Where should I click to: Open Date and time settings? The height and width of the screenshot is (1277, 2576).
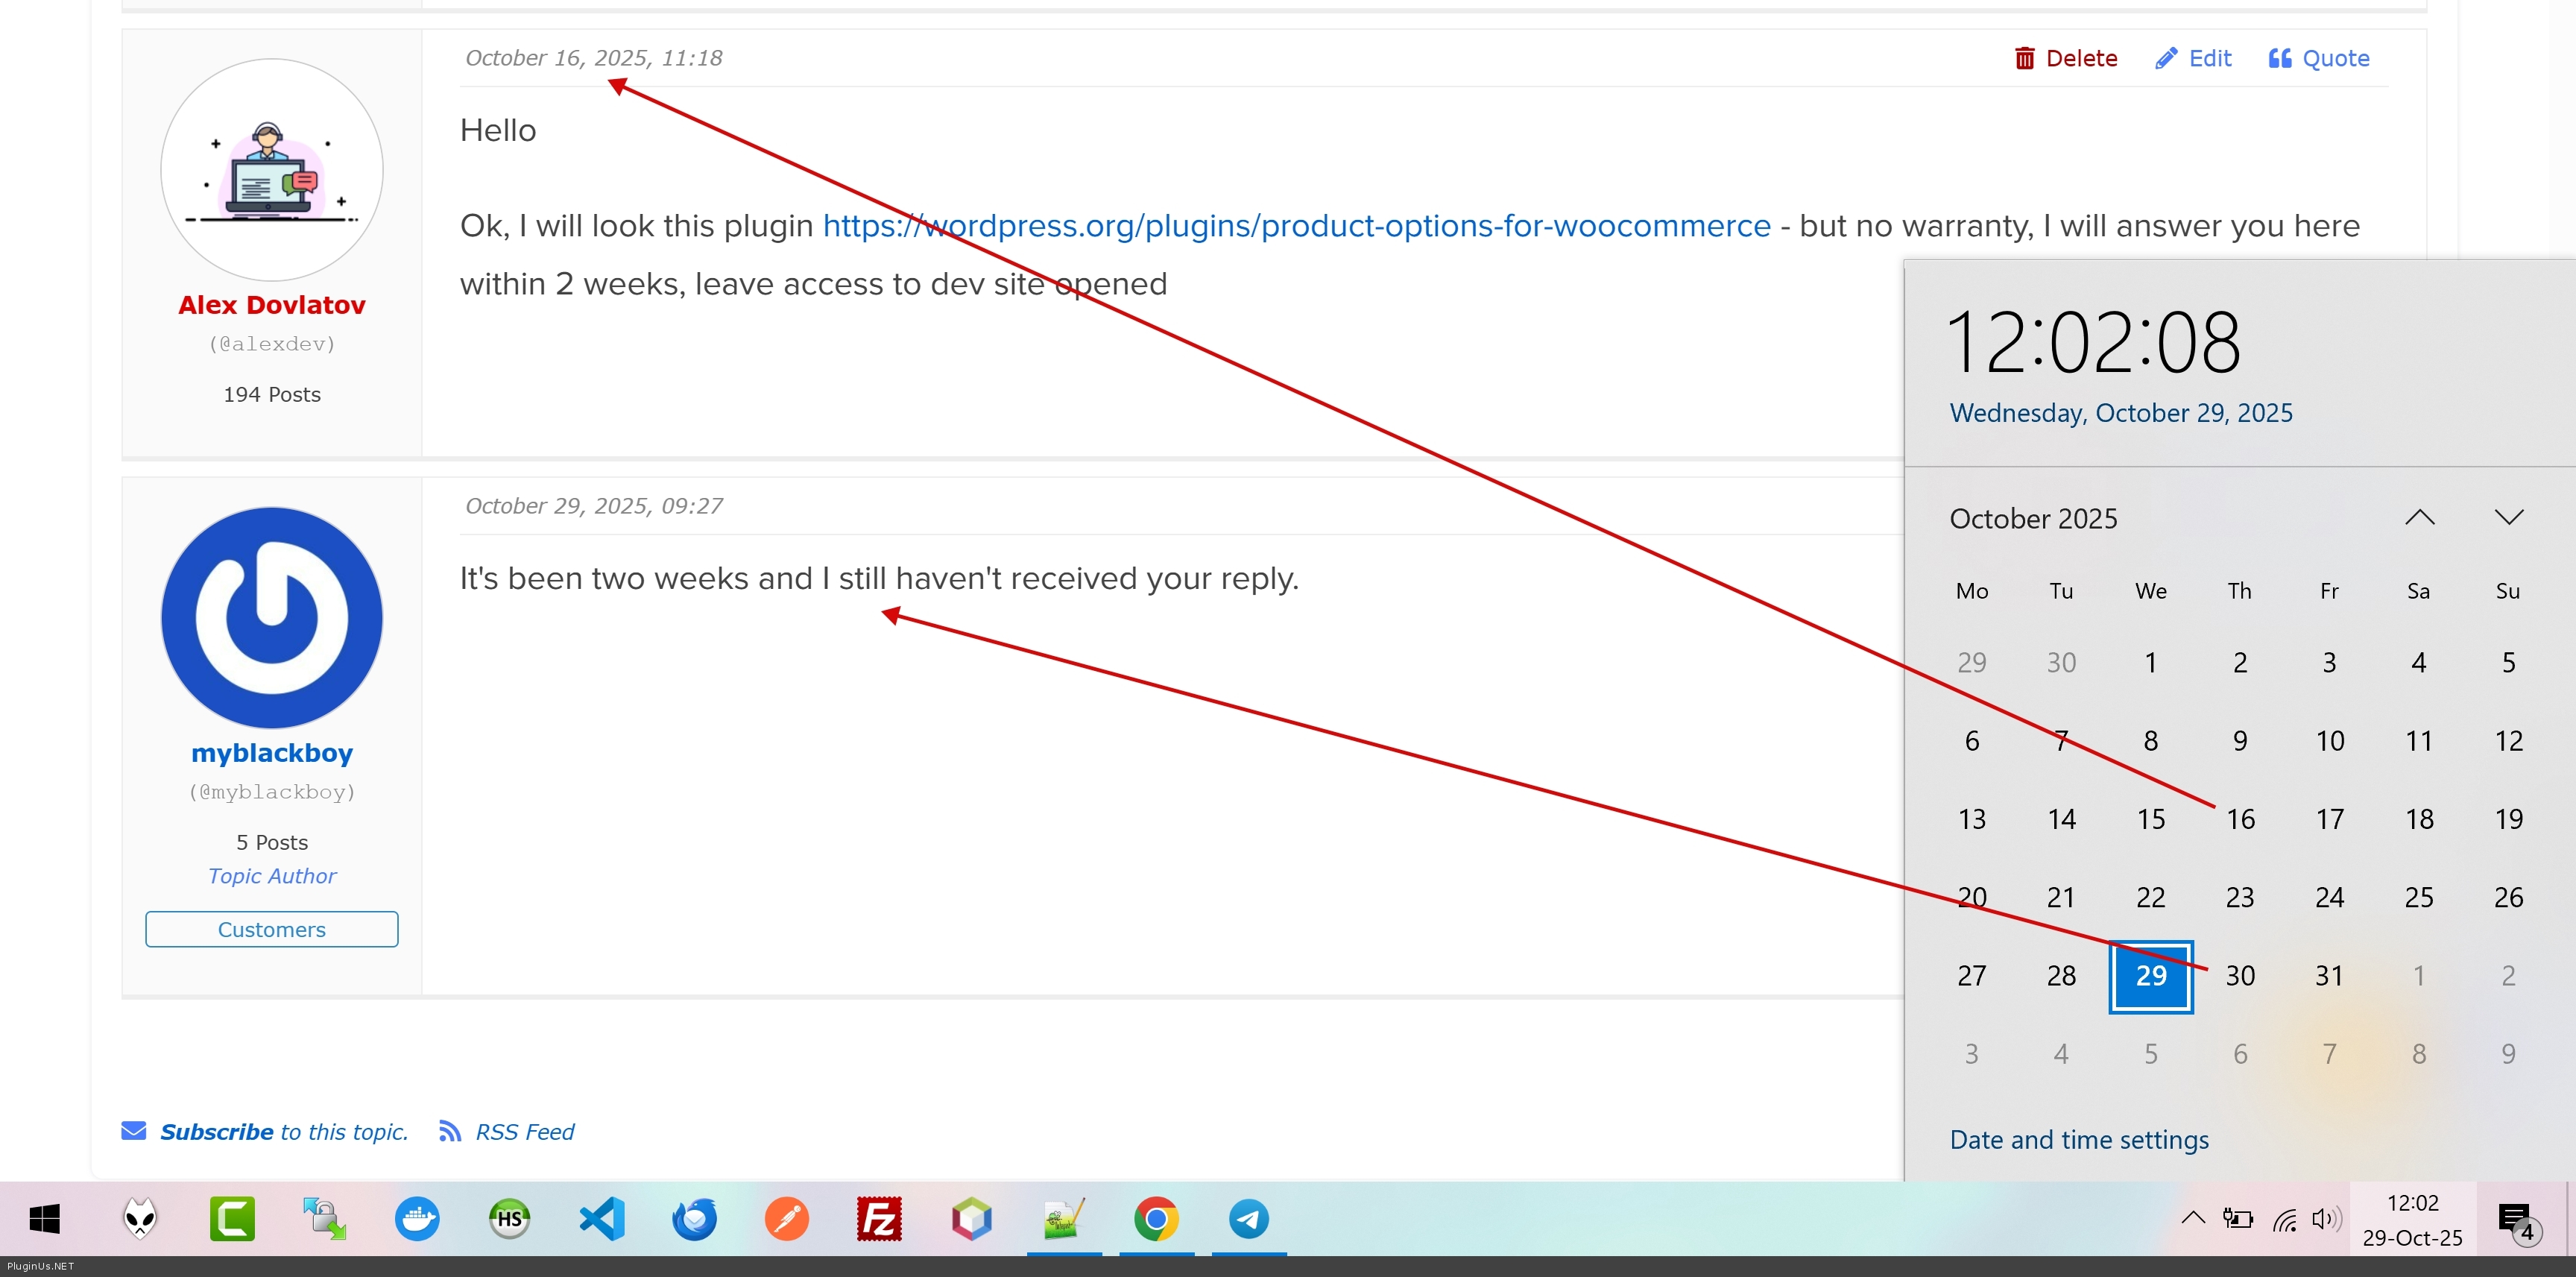2078,1139
